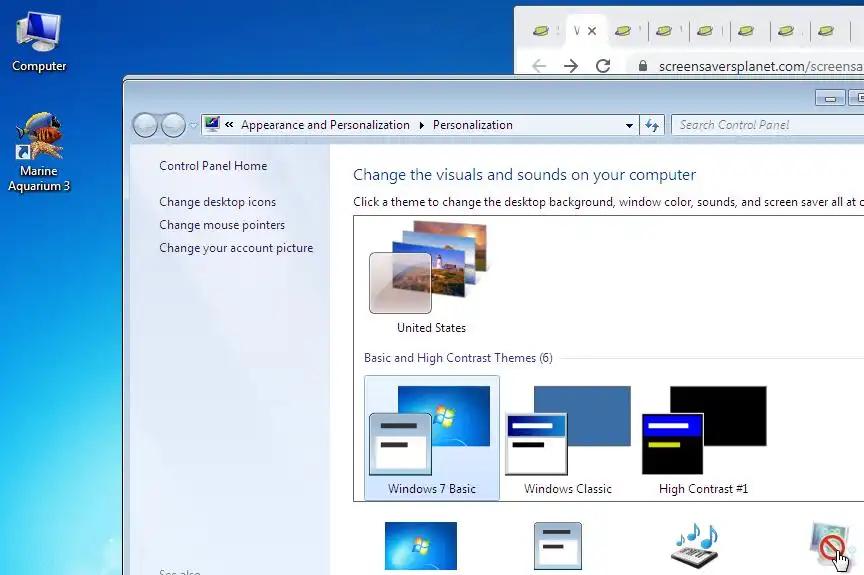The height and width of the screenshot is (575, 864).
Task: Open Change your account picture link
Action: [236, 248]
